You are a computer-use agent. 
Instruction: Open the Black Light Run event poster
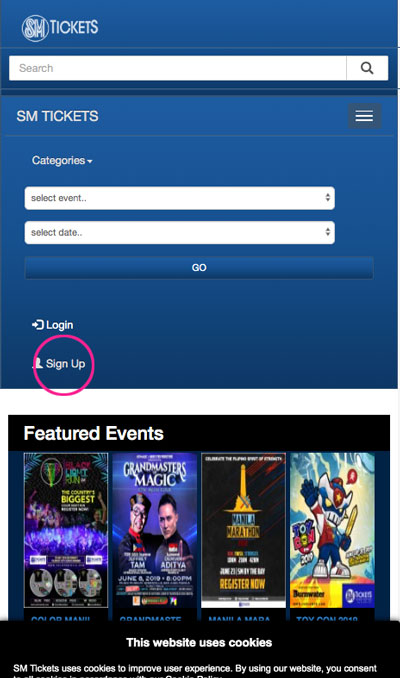[x=66, y=530]
